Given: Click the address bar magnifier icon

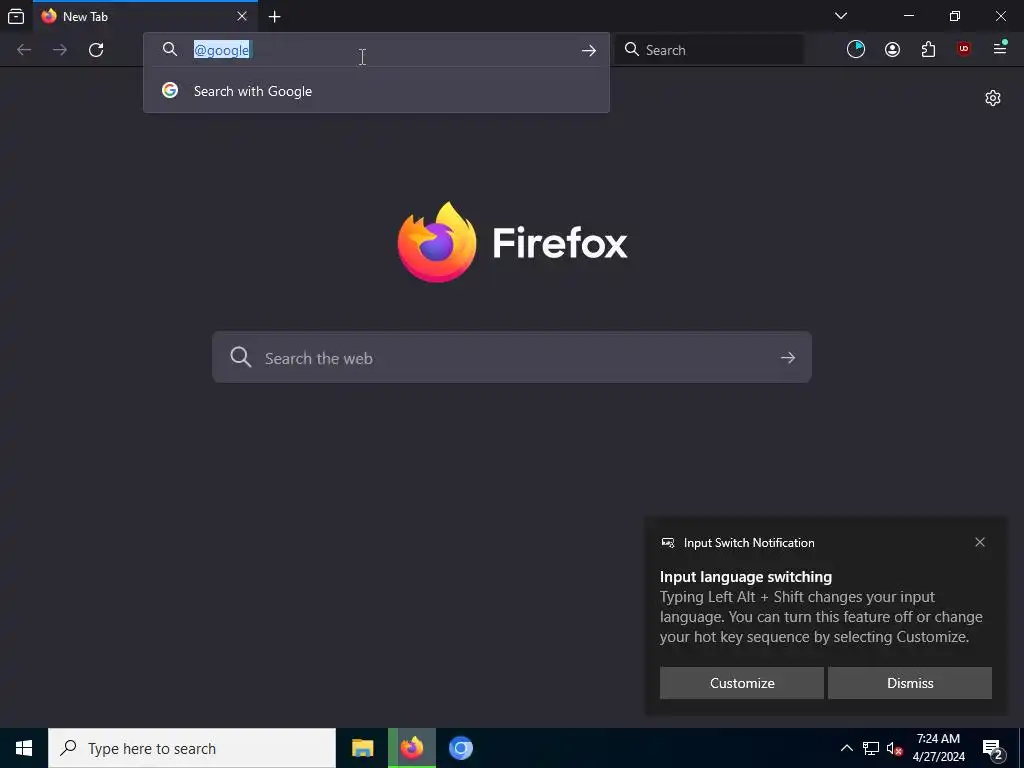Looking at the screenshot, I should pyautogui.click(x=170, y=50).
